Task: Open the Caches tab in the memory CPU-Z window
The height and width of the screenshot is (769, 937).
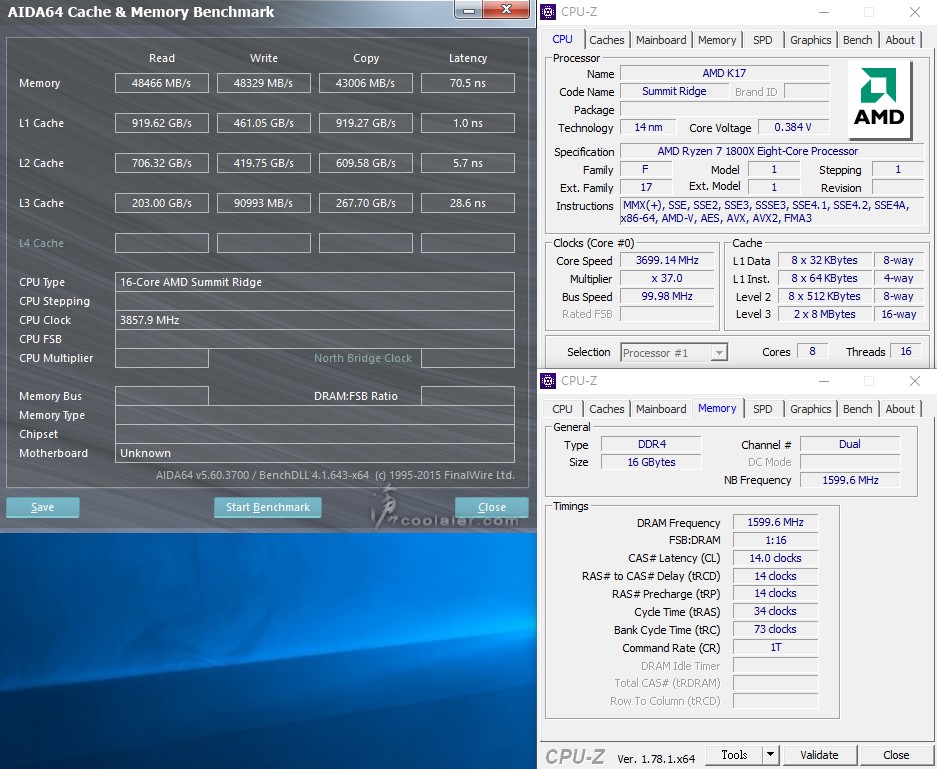Action: pyautogui.click(x=607, y=409)
